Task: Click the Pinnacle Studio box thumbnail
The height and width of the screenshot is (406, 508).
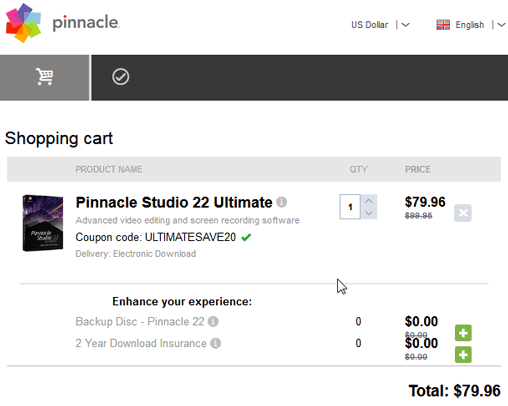Action: [x=43, y=223]
